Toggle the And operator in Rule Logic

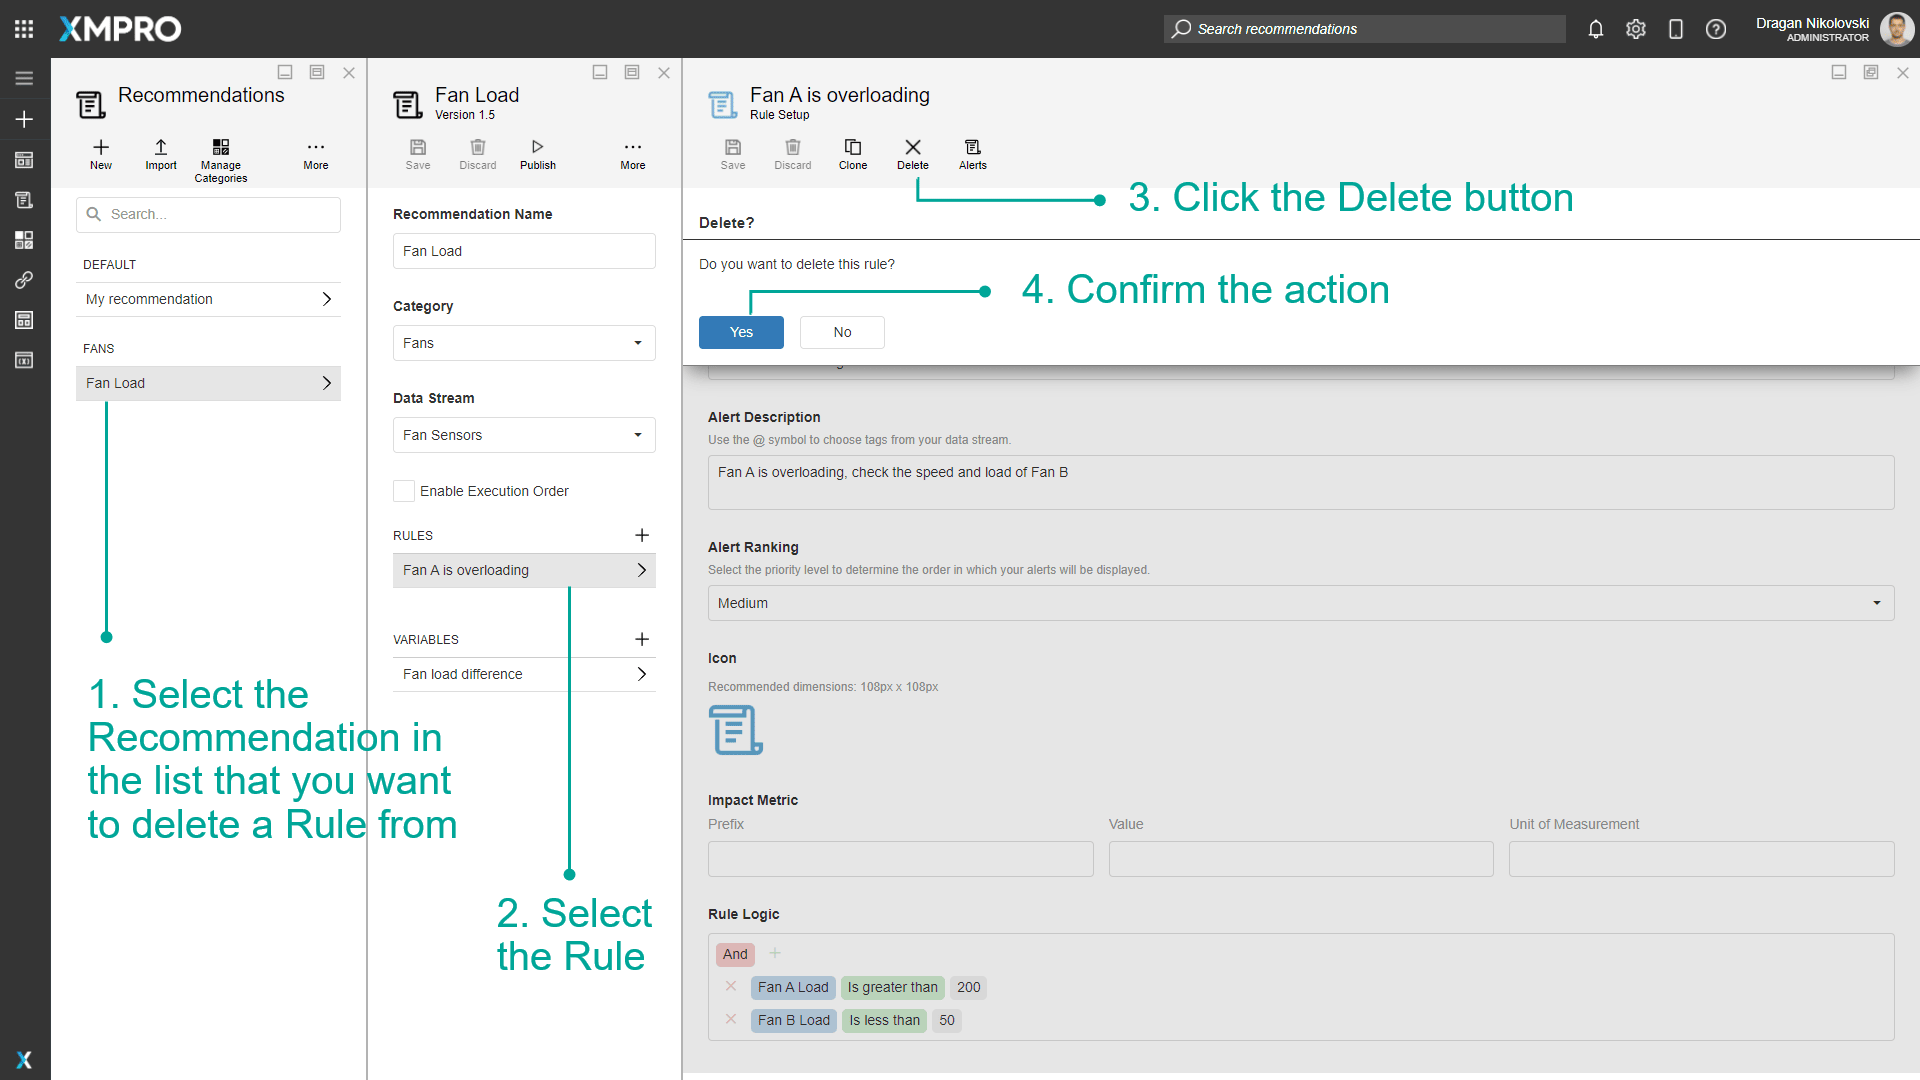pyautogui.click(x=735, y=954)
